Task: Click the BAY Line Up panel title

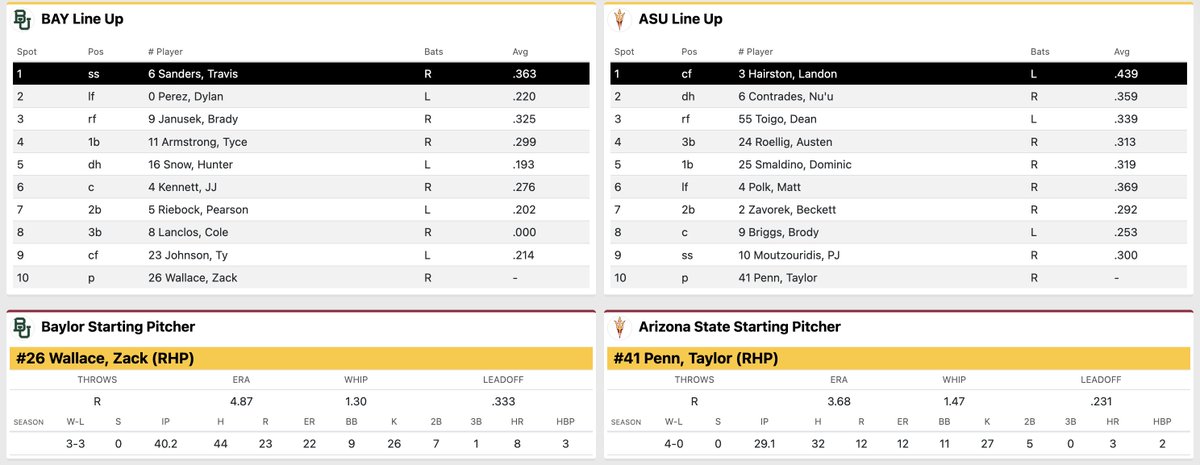Action: pos(82,19)
